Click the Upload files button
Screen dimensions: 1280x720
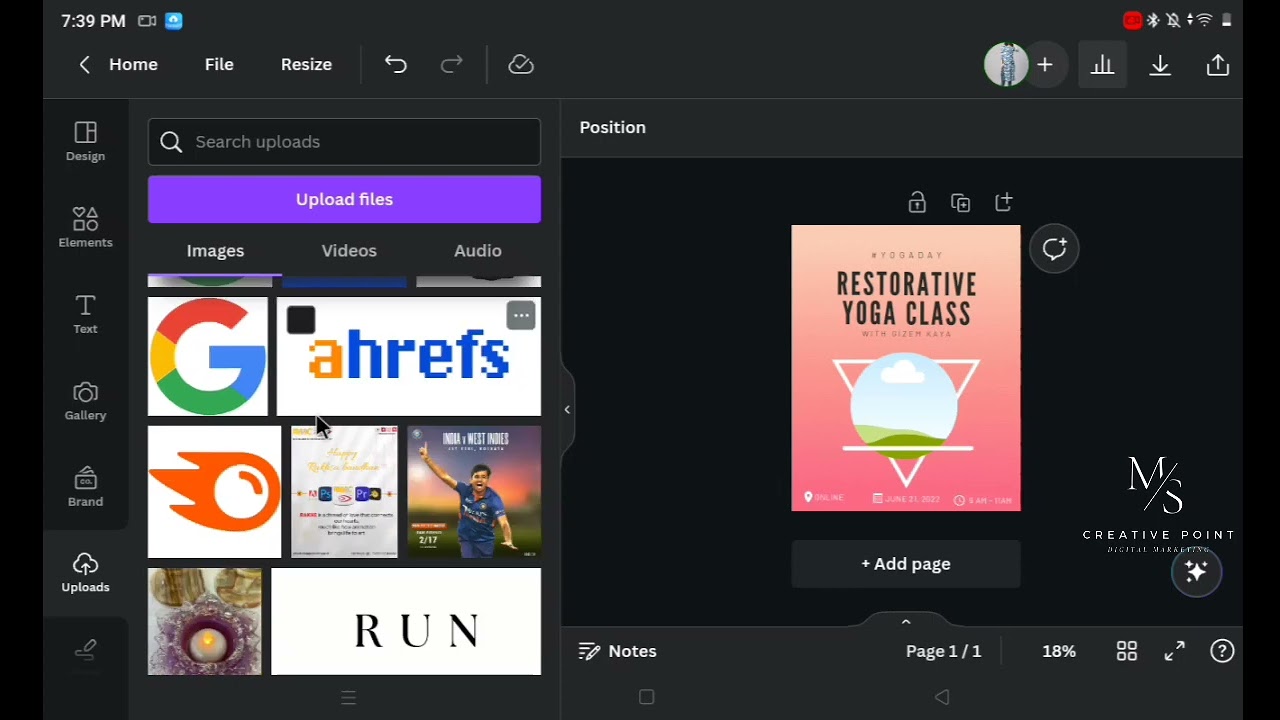[344, 199]
